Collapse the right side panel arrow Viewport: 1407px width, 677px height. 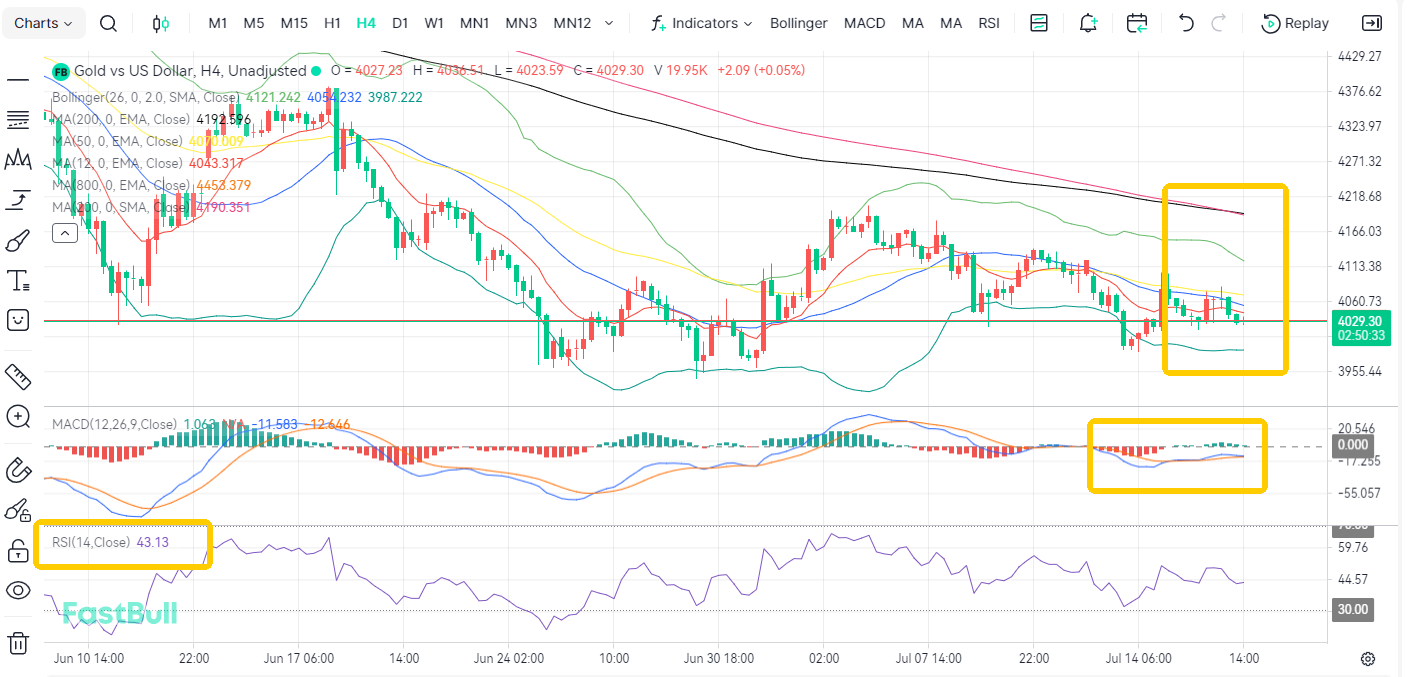coord(1373,23)
